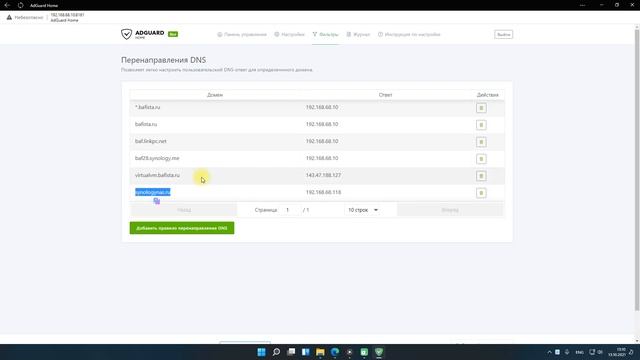
Task: Open the Setup Guide menu item
Action: (x=409, y=35)
